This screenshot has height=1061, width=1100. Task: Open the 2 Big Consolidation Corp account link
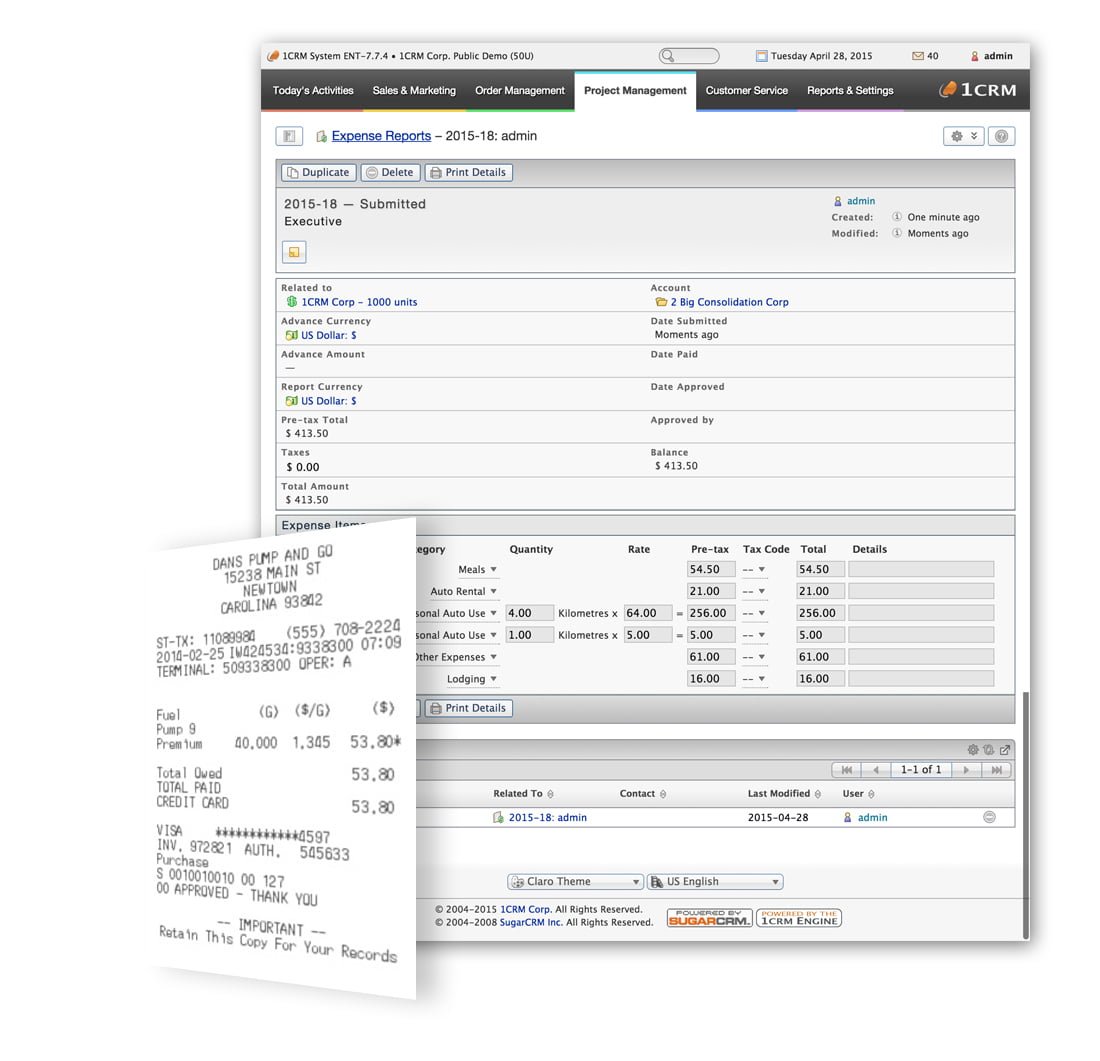click(729, 302)
